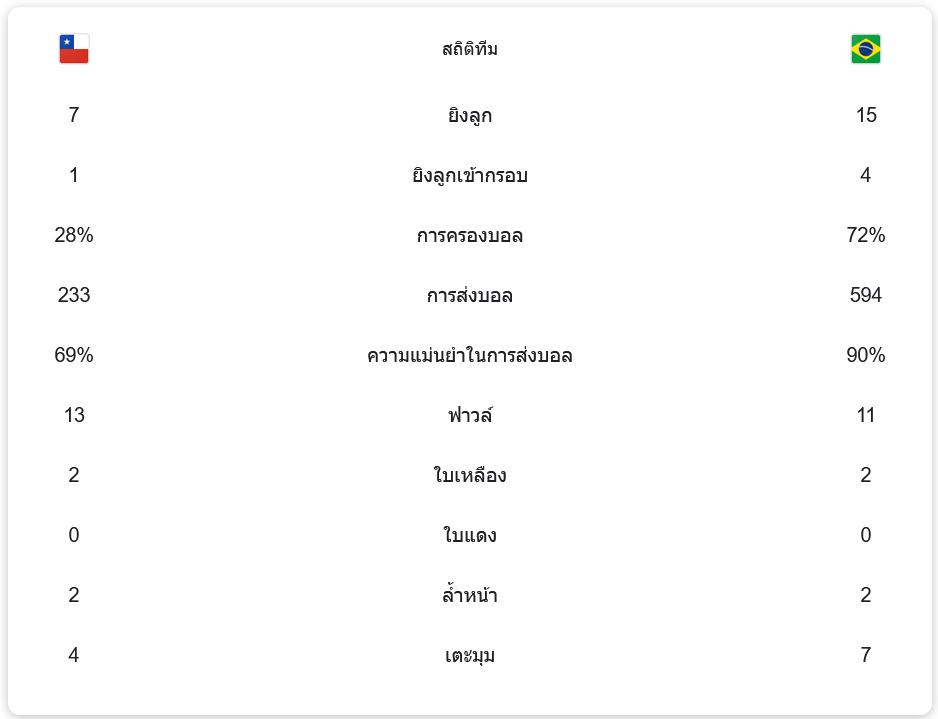Select the ใบเหลือง yellow cards label
The image size is (938, 719).
coord(469,476)
